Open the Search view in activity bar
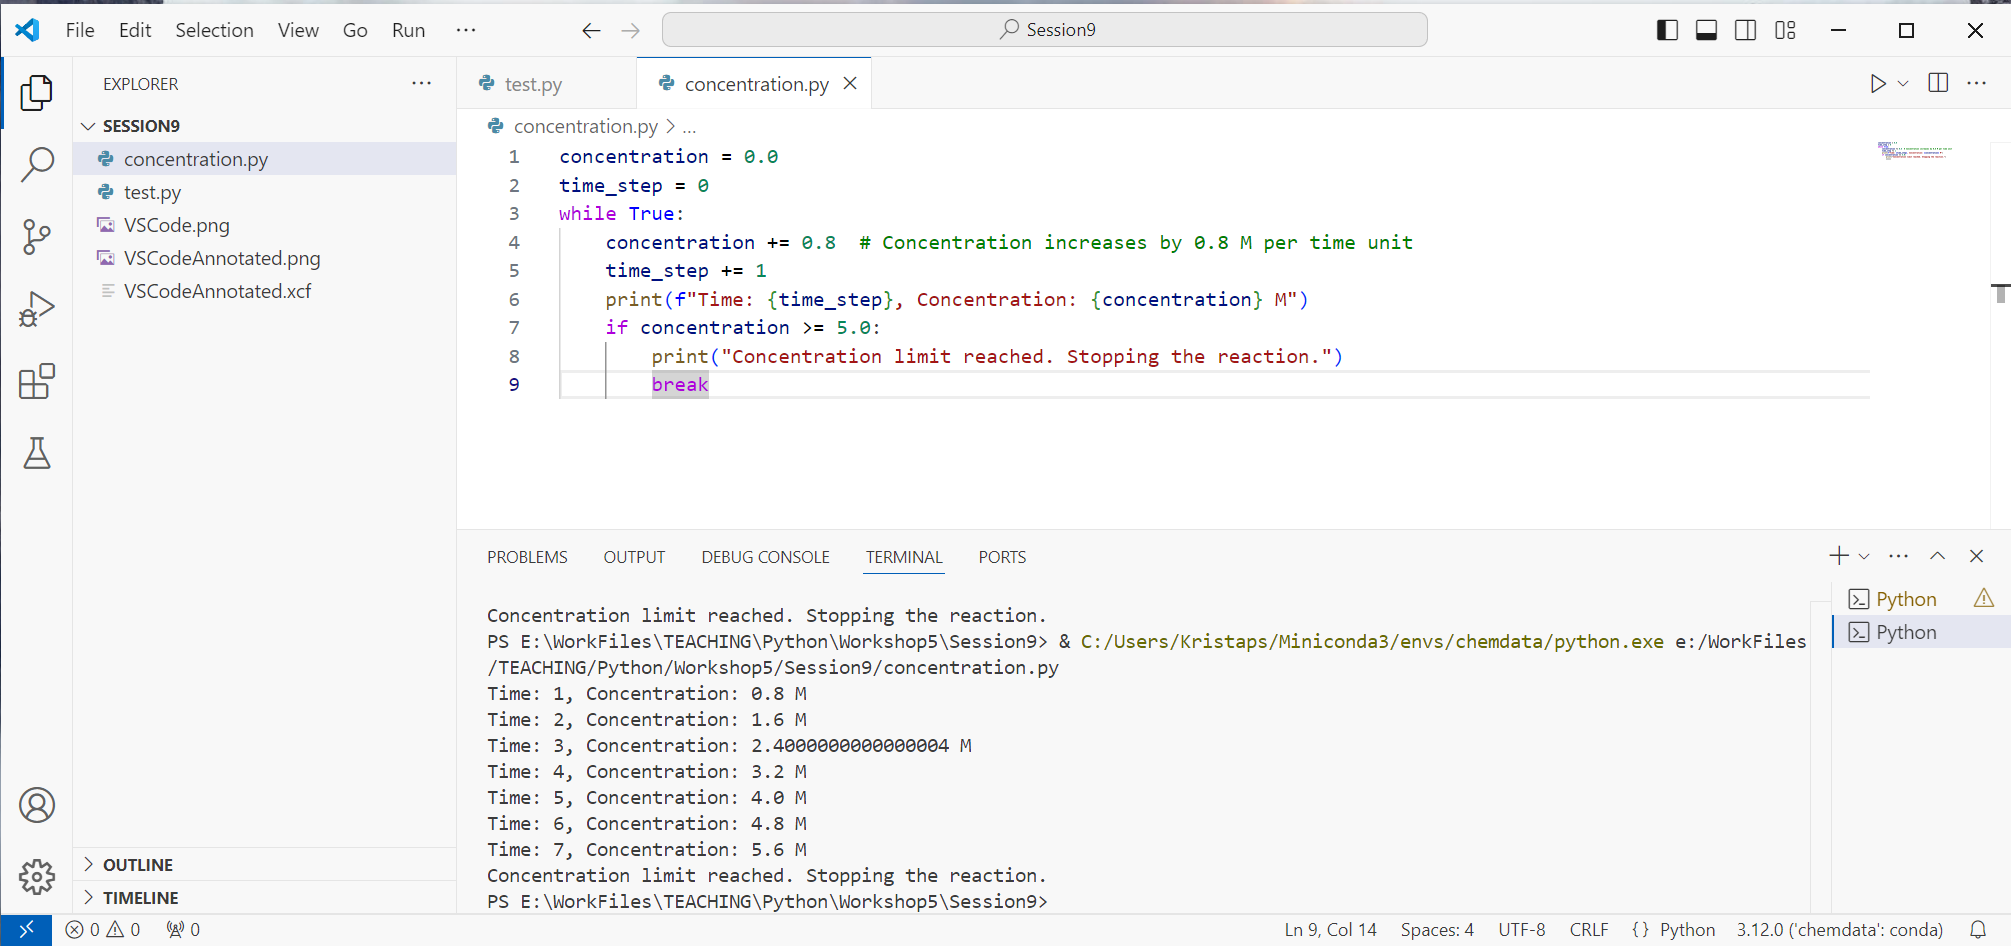This screenshot has height=946, width=2011. (x=37, y=165)
